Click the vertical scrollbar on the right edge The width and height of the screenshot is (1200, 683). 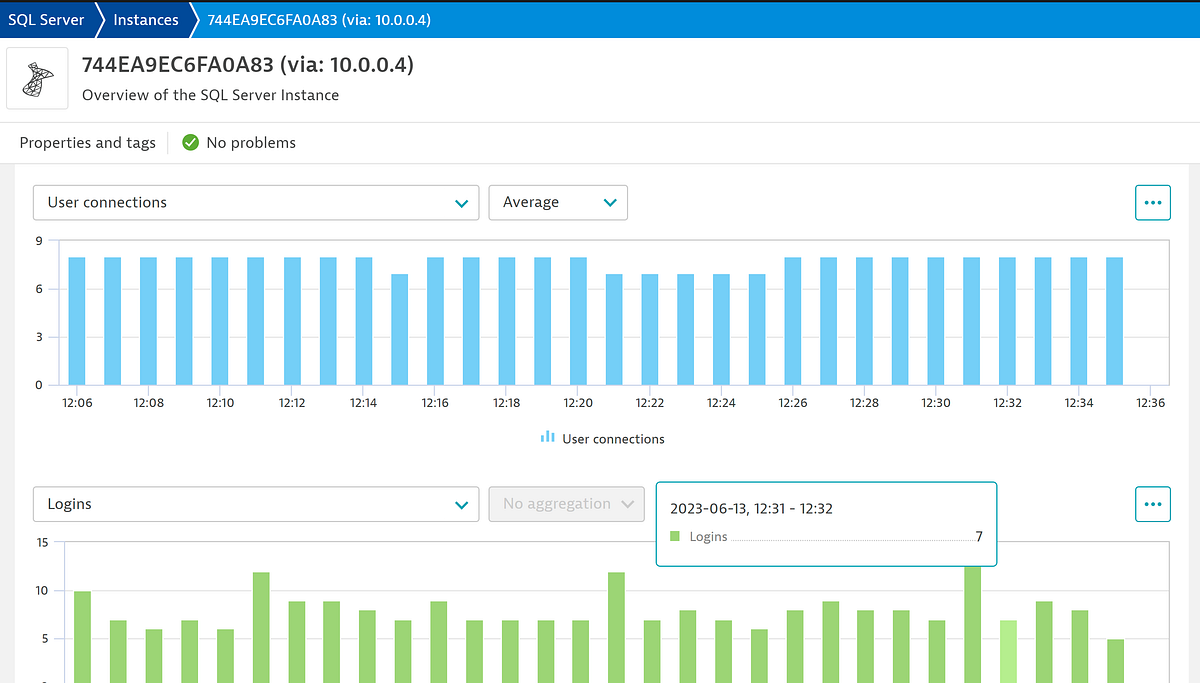pos(1195,400)
